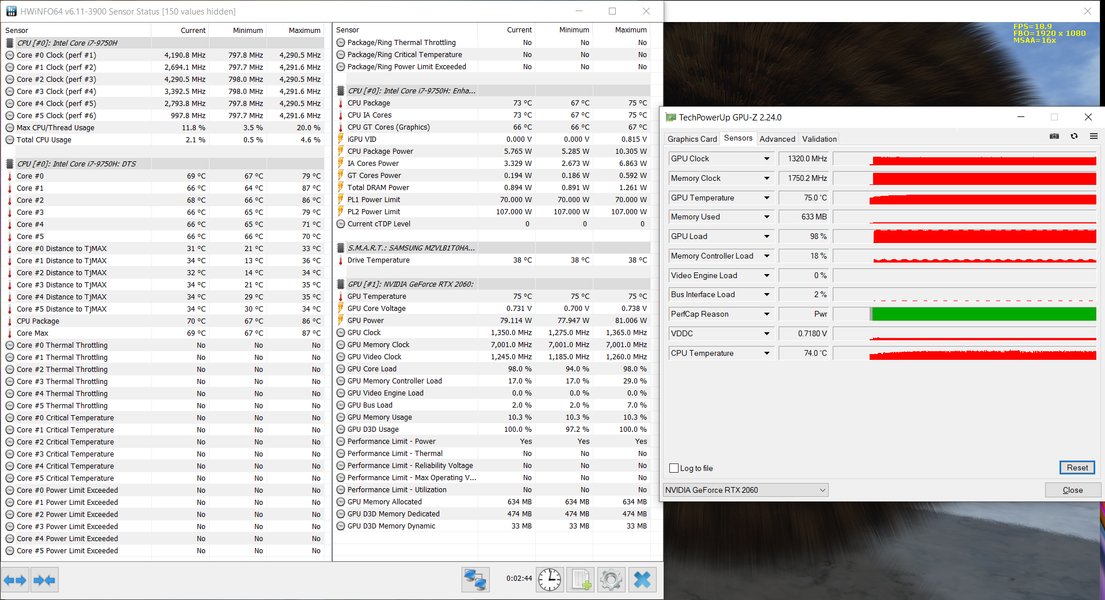1105x600 pixels.
Task: Select the Sensors tab in GPU-Z
Action: pyautogui.click(x=738, y=138)
